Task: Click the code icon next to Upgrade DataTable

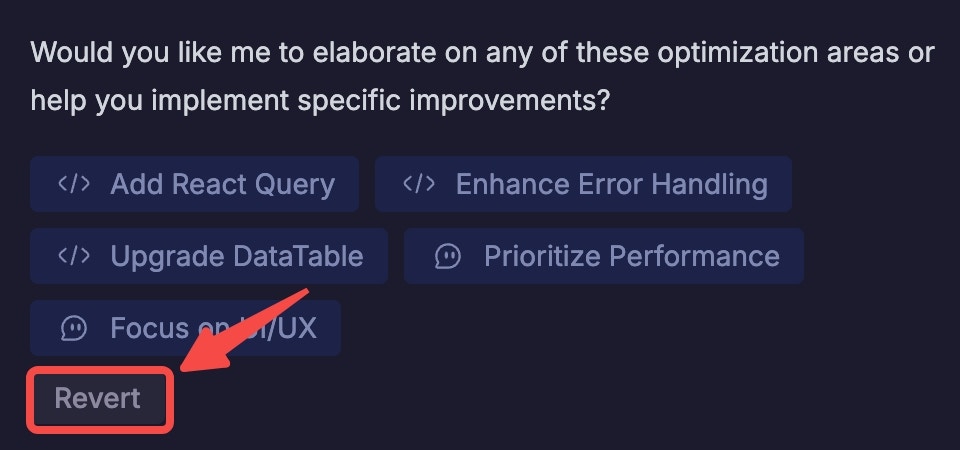Action: click(74, 256)
